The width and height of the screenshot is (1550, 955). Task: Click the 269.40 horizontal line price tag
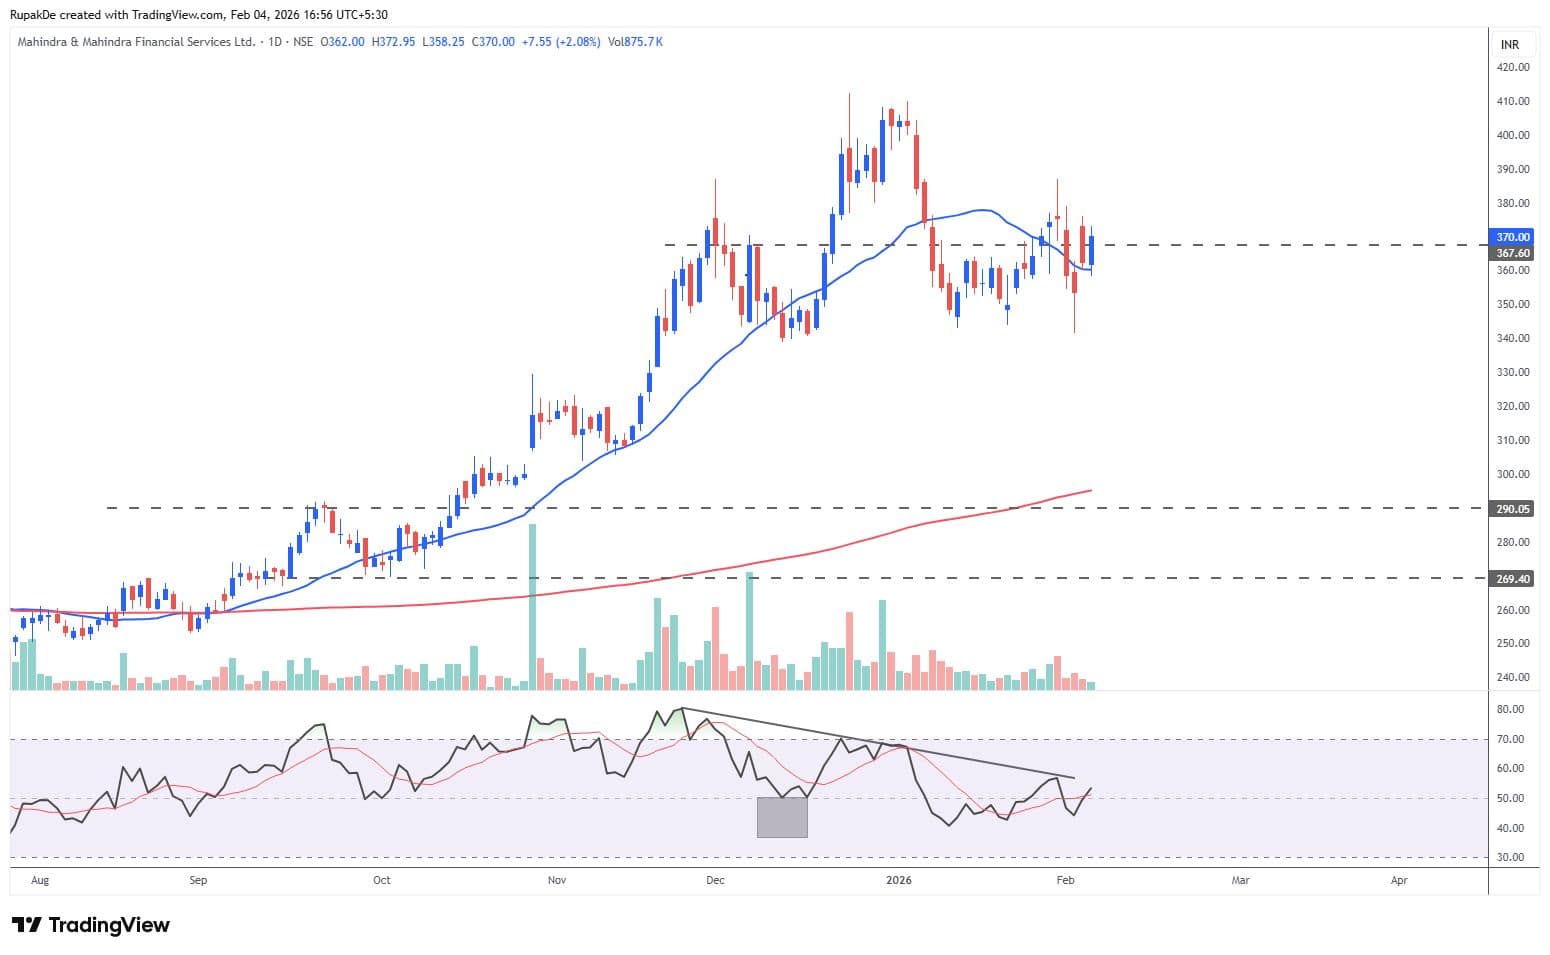tap(1511, 579)
